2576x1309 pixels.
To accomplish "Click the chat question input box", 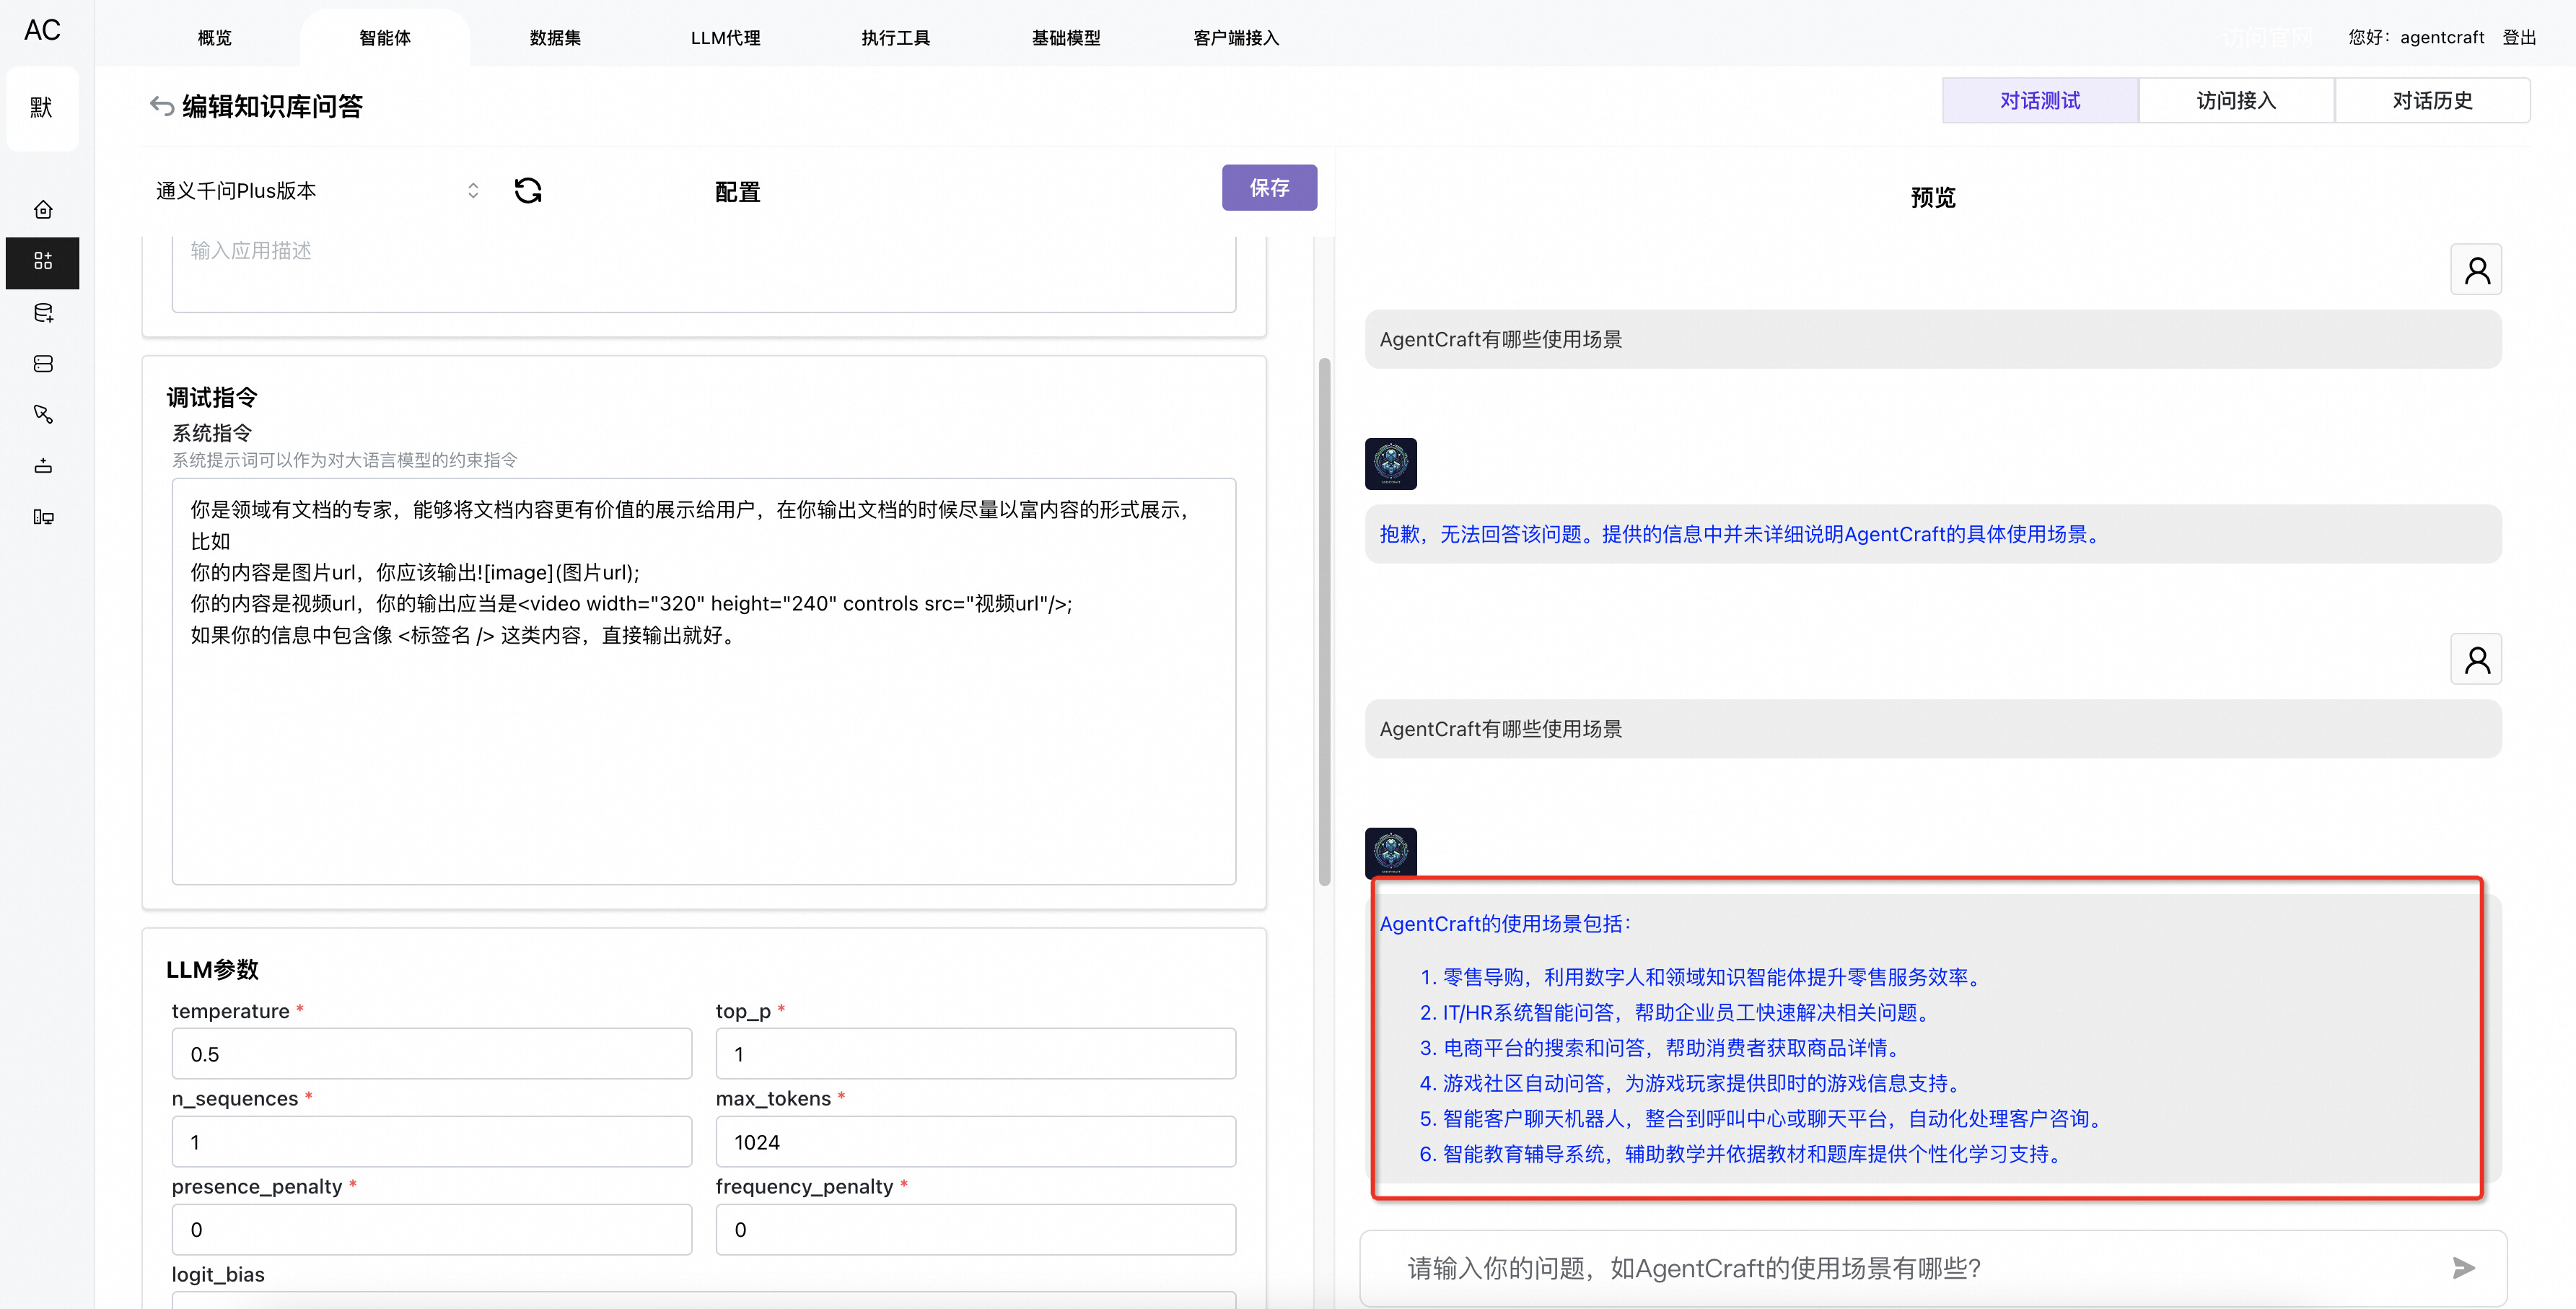I will pyautogui.click(x=1900, y=1268).
